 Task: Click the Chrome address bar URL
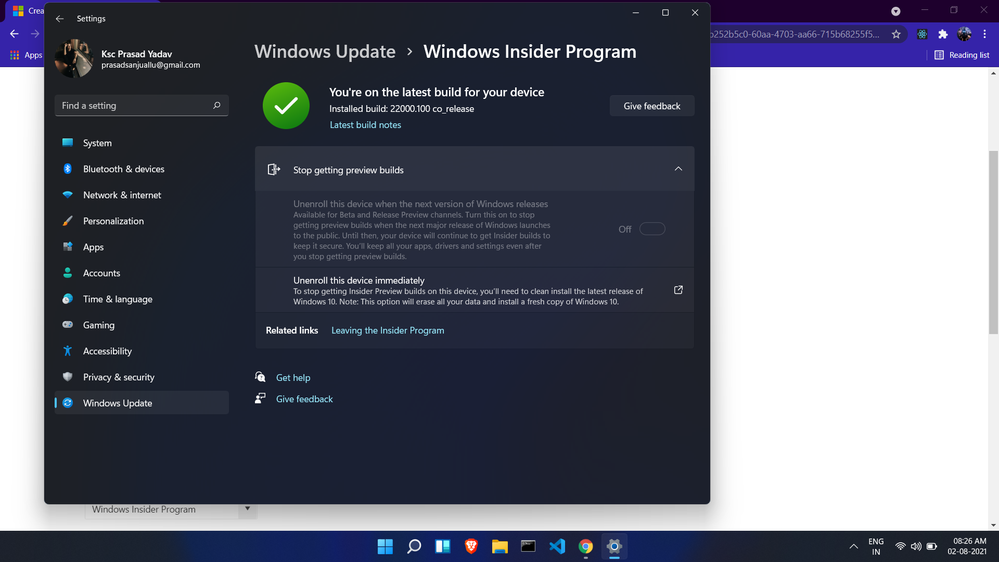click(x=795, y=34)
